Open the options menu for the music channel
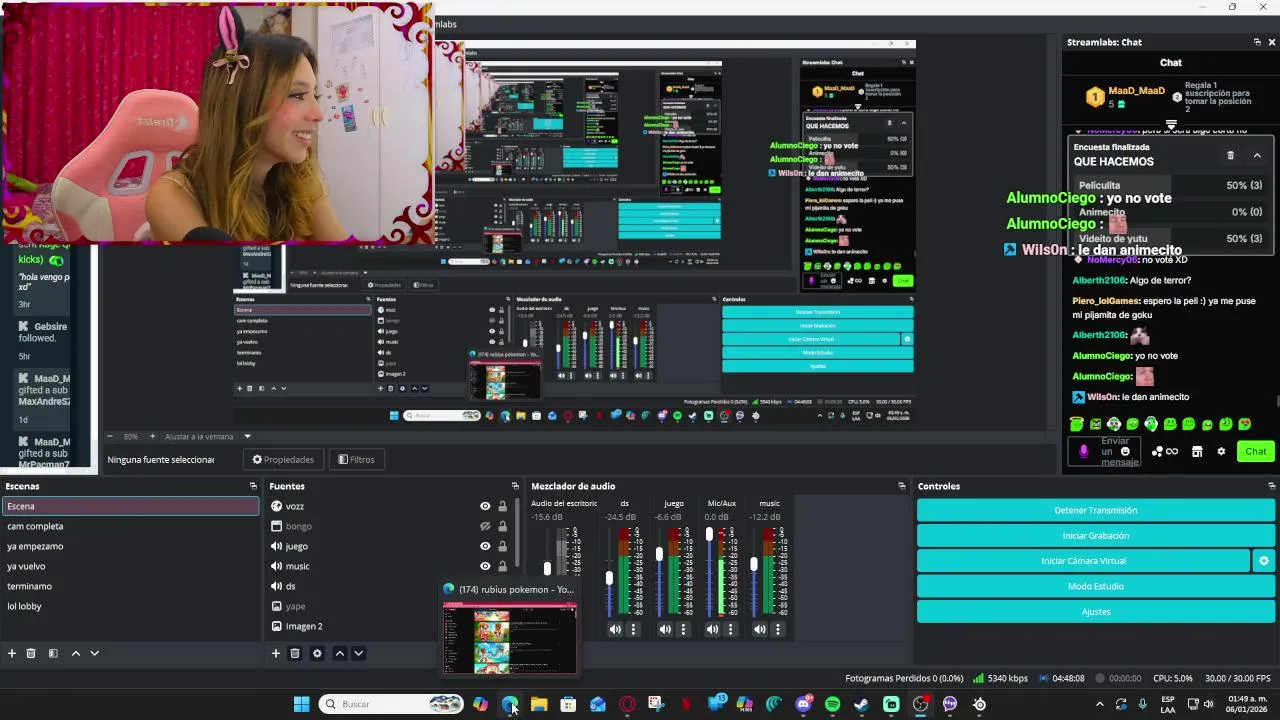Screen dimensions: 1280x720 pyautogui.click(x=778, y=629)
